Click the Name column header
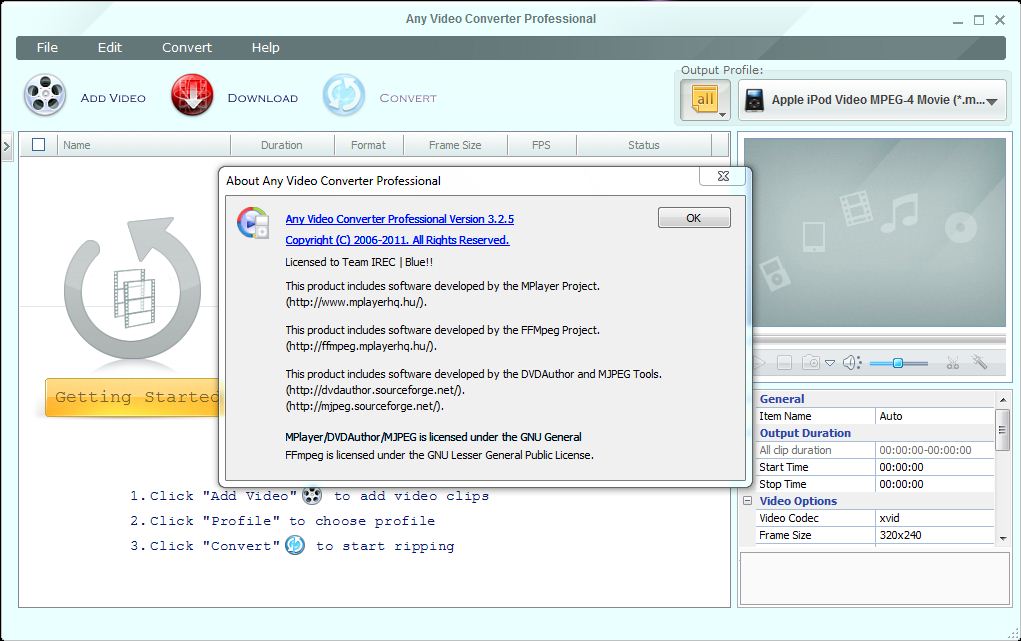 pyautogui.click(x=144, y=145)
